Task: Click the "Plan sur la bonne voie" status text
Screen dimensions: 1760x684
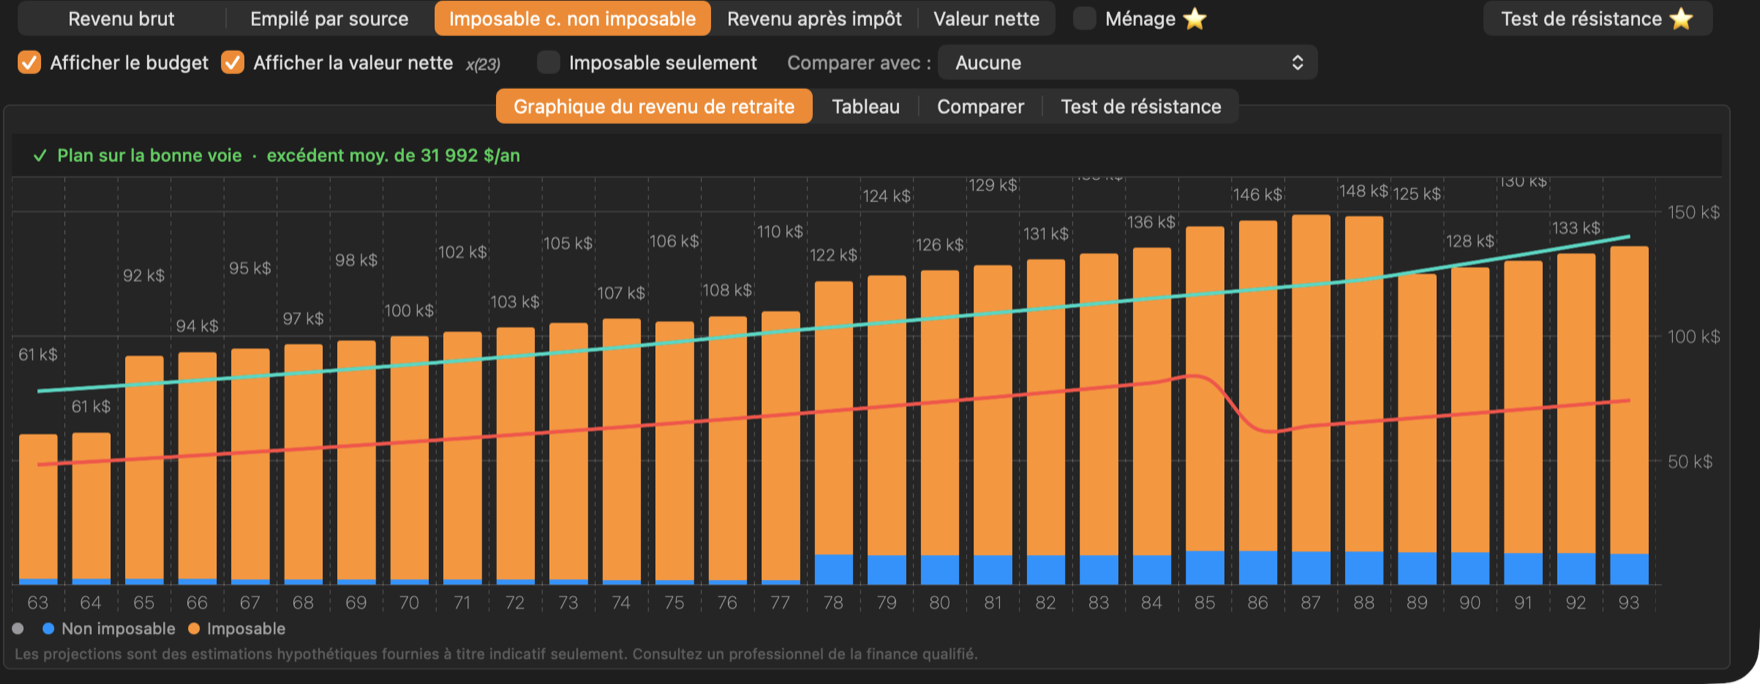Action: coord(149,156)
